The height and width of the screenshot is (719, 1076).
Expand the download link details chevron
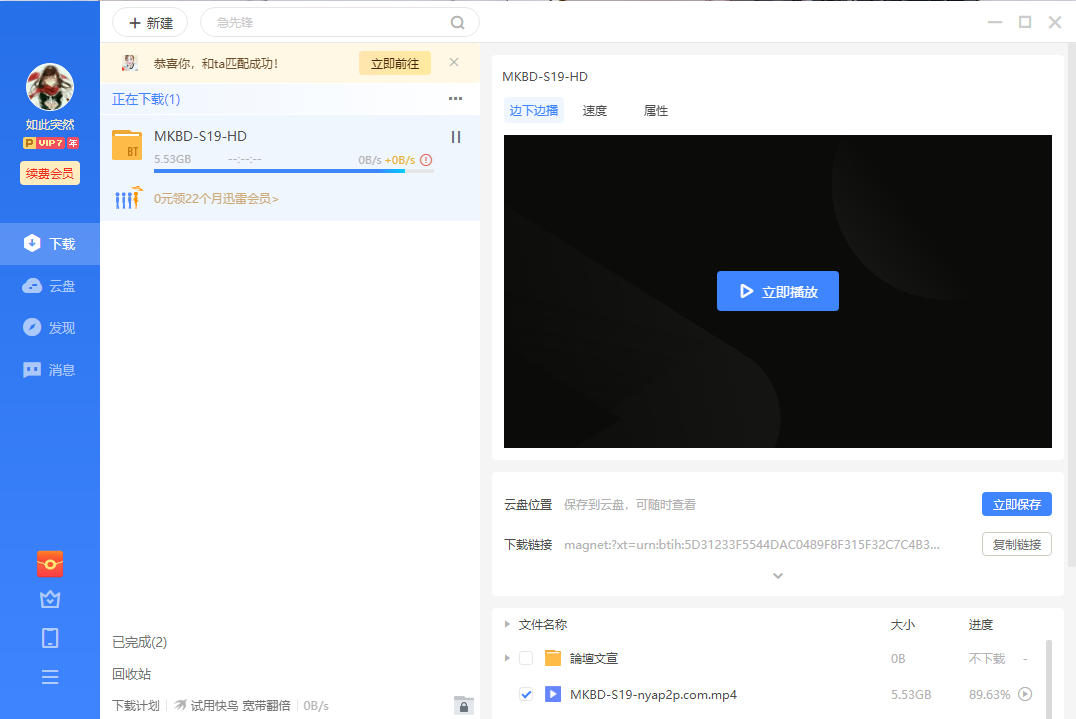[x=778, y=576]
